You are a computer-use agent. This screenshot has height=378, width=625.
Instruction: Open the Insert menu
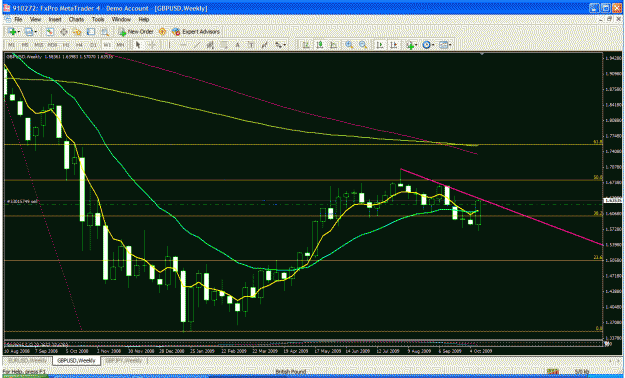[55, 19]
